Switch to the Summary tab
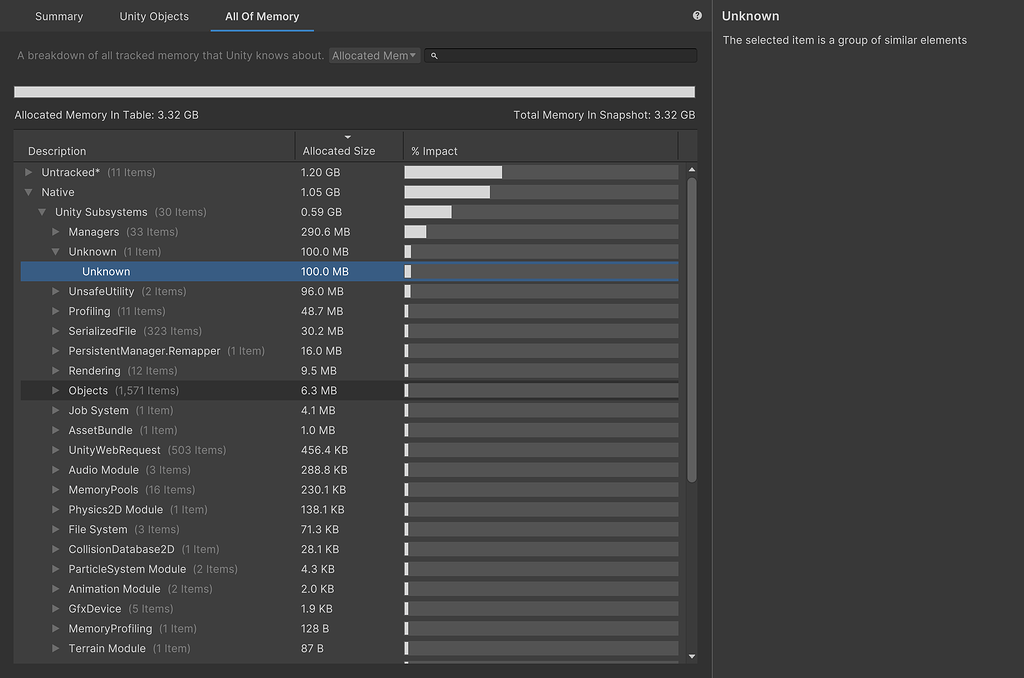 [x=58, y=16]
